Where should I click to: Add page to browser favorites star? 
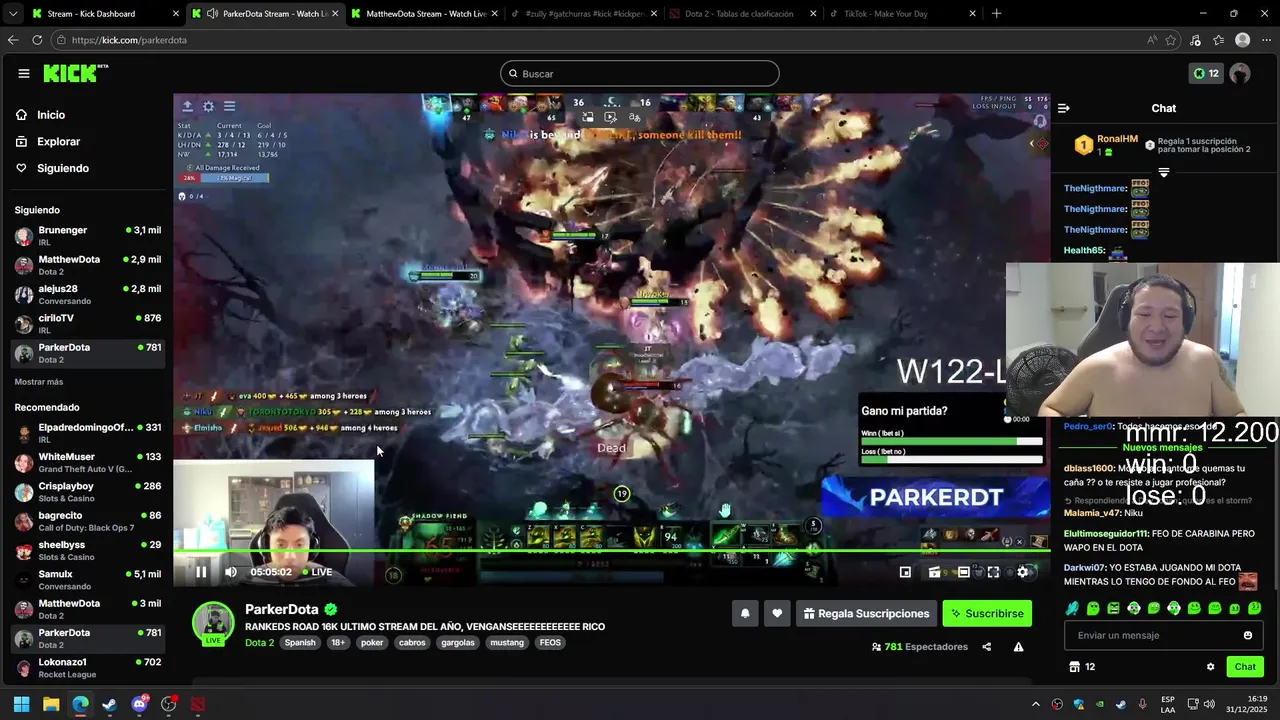coord(1173,40)
